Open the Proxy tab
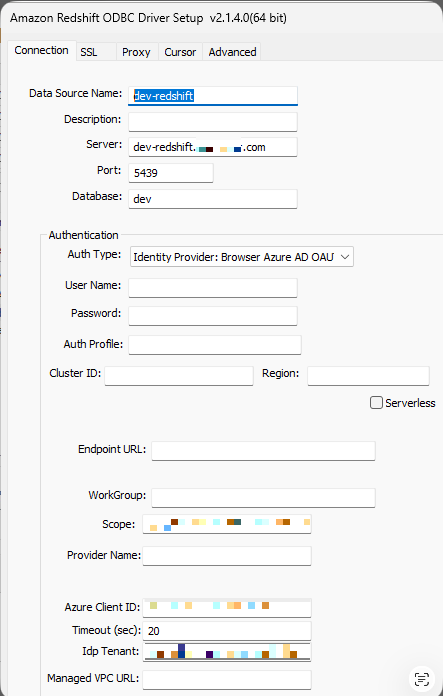This screenshot has width=445, height=696. (137, 52)
